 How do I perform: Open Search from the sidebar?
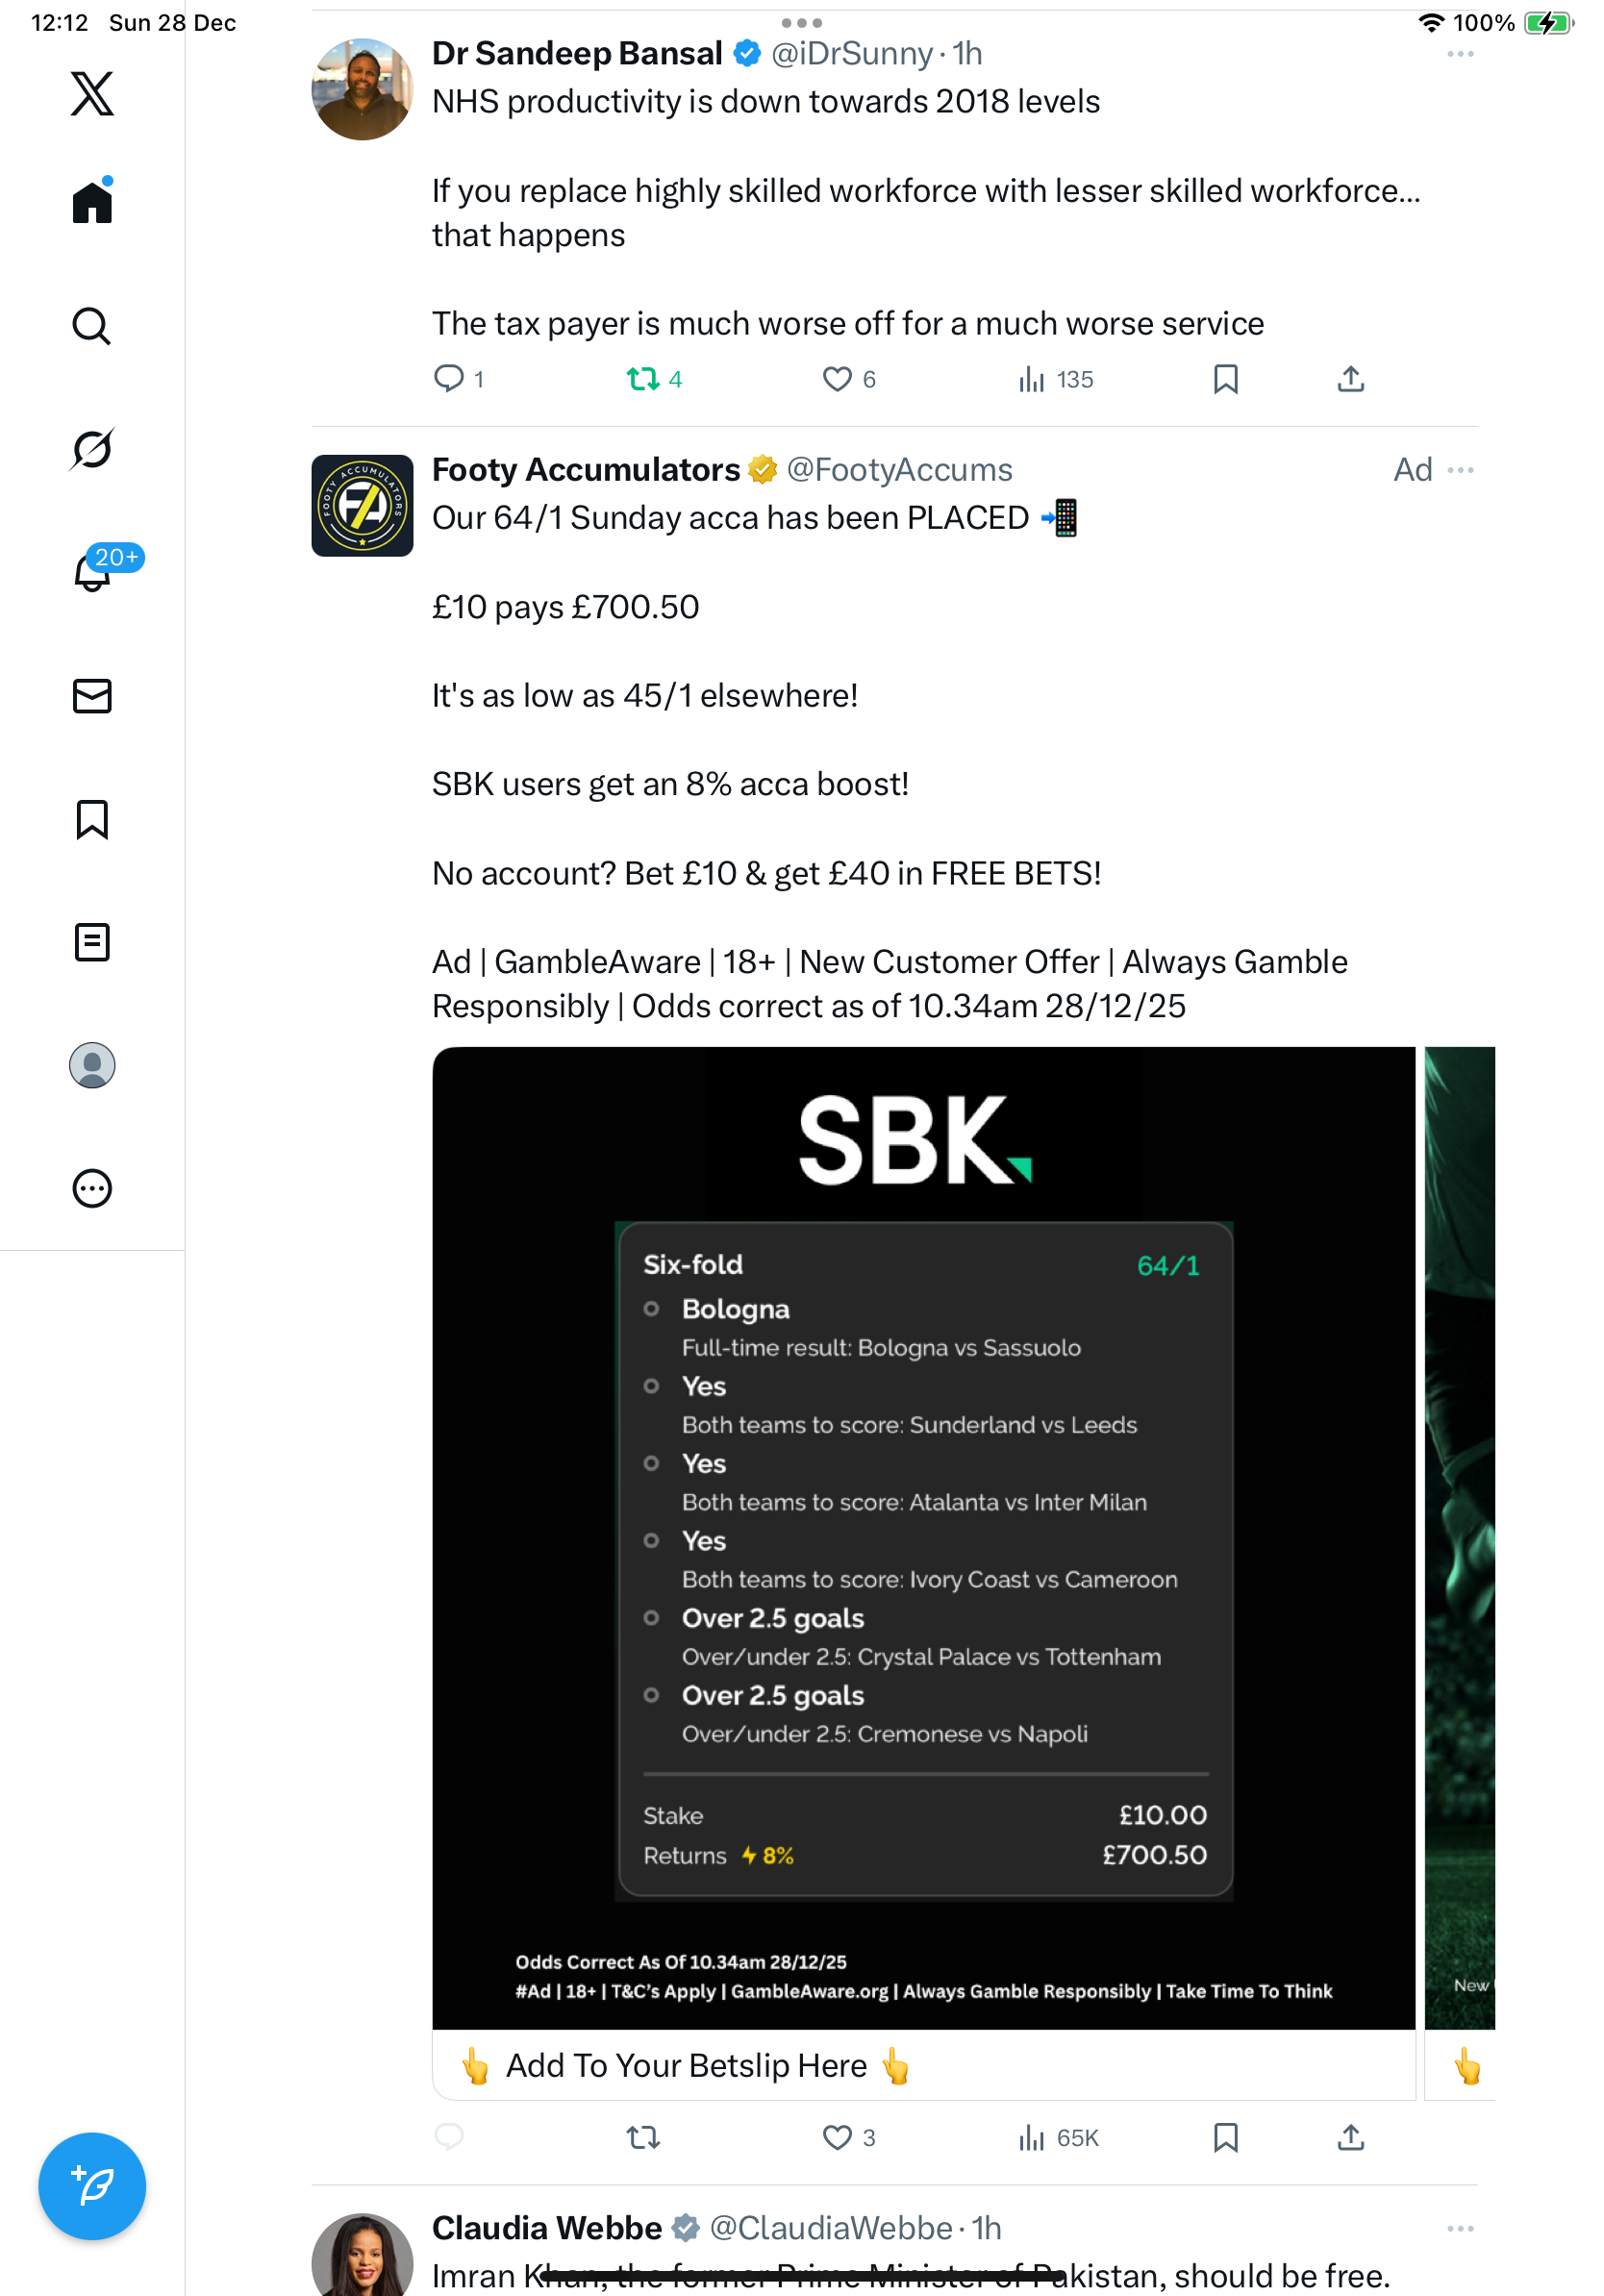[92, 326]
